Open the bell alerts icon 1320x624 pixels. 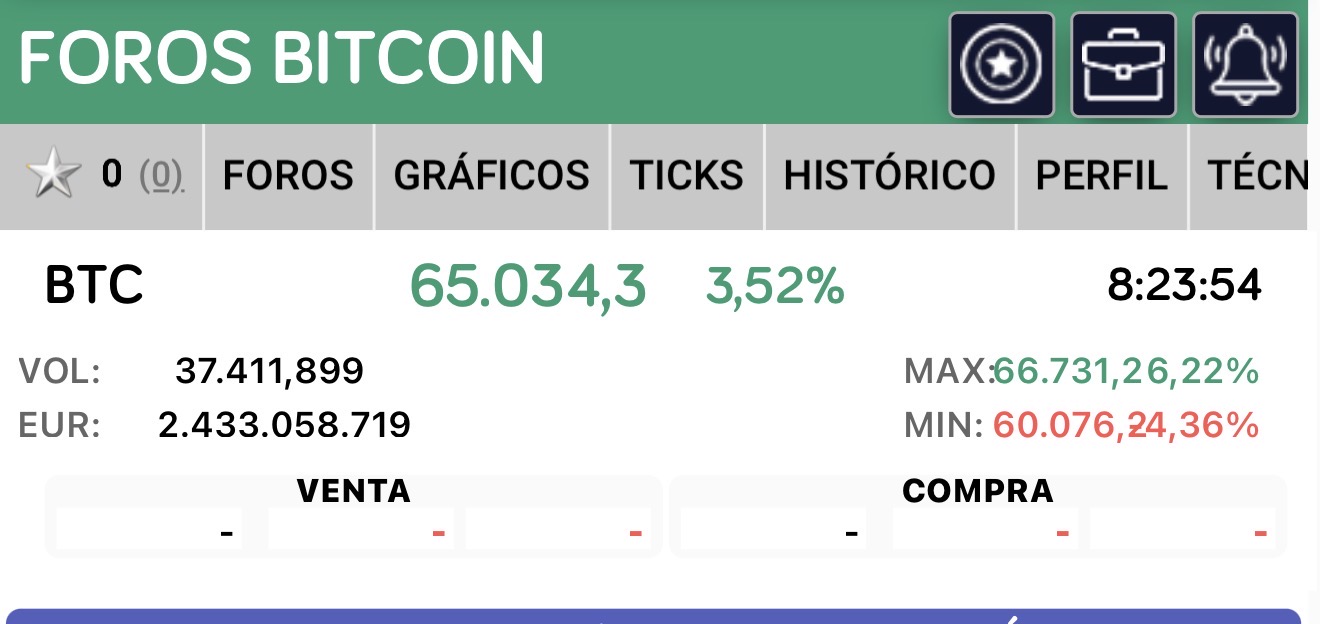1245,65
